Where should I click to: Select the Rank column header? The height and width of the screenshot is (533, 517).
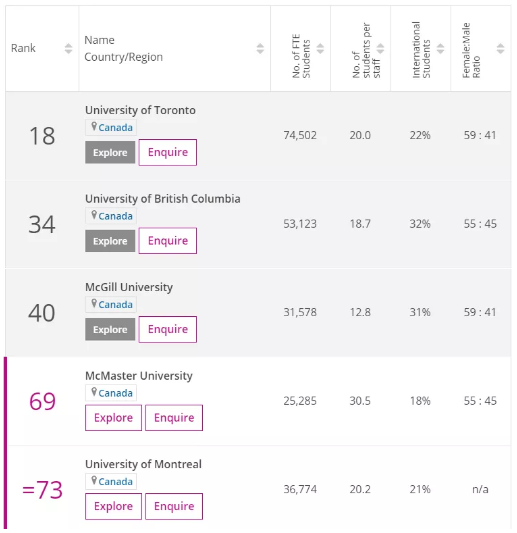[x=23, y=48]
